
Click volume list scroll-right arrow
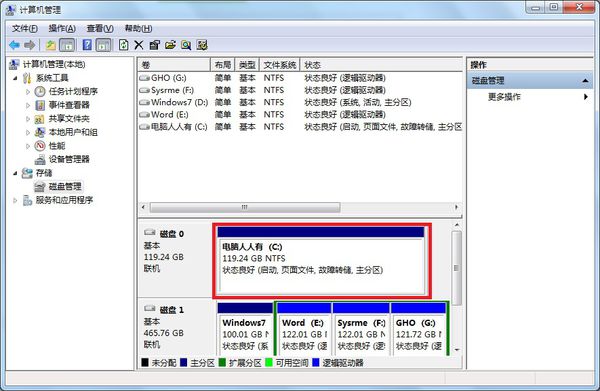pos(457,207)
